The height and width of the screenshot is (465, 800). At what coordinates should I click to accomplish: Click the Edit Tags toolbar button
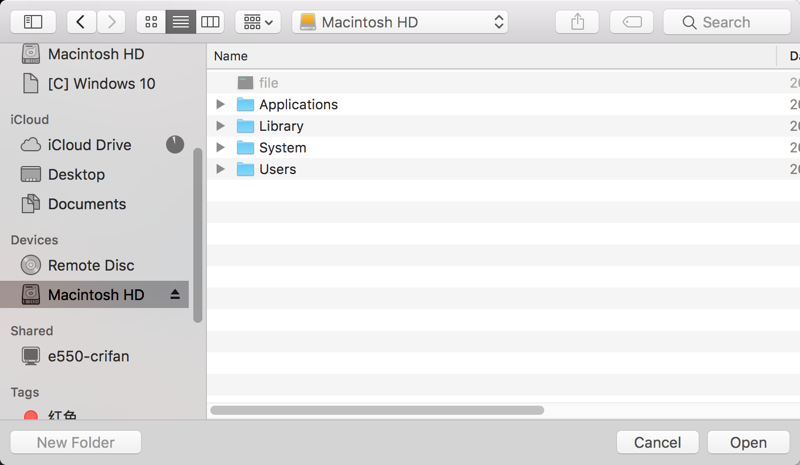(632, 22)
